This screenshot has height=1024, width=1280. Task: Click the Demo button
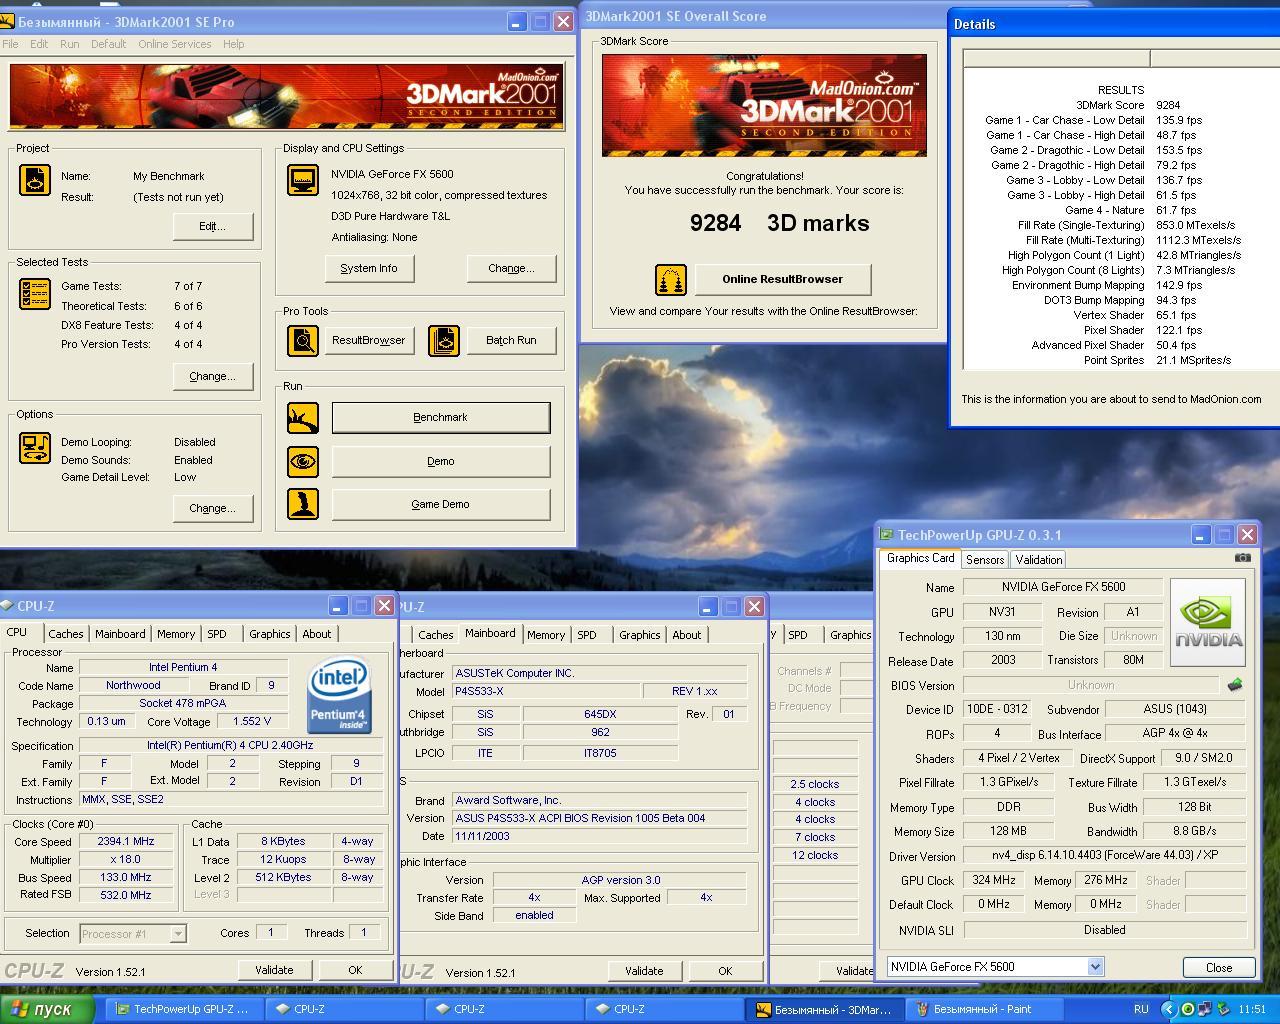(x=441, y=461)
